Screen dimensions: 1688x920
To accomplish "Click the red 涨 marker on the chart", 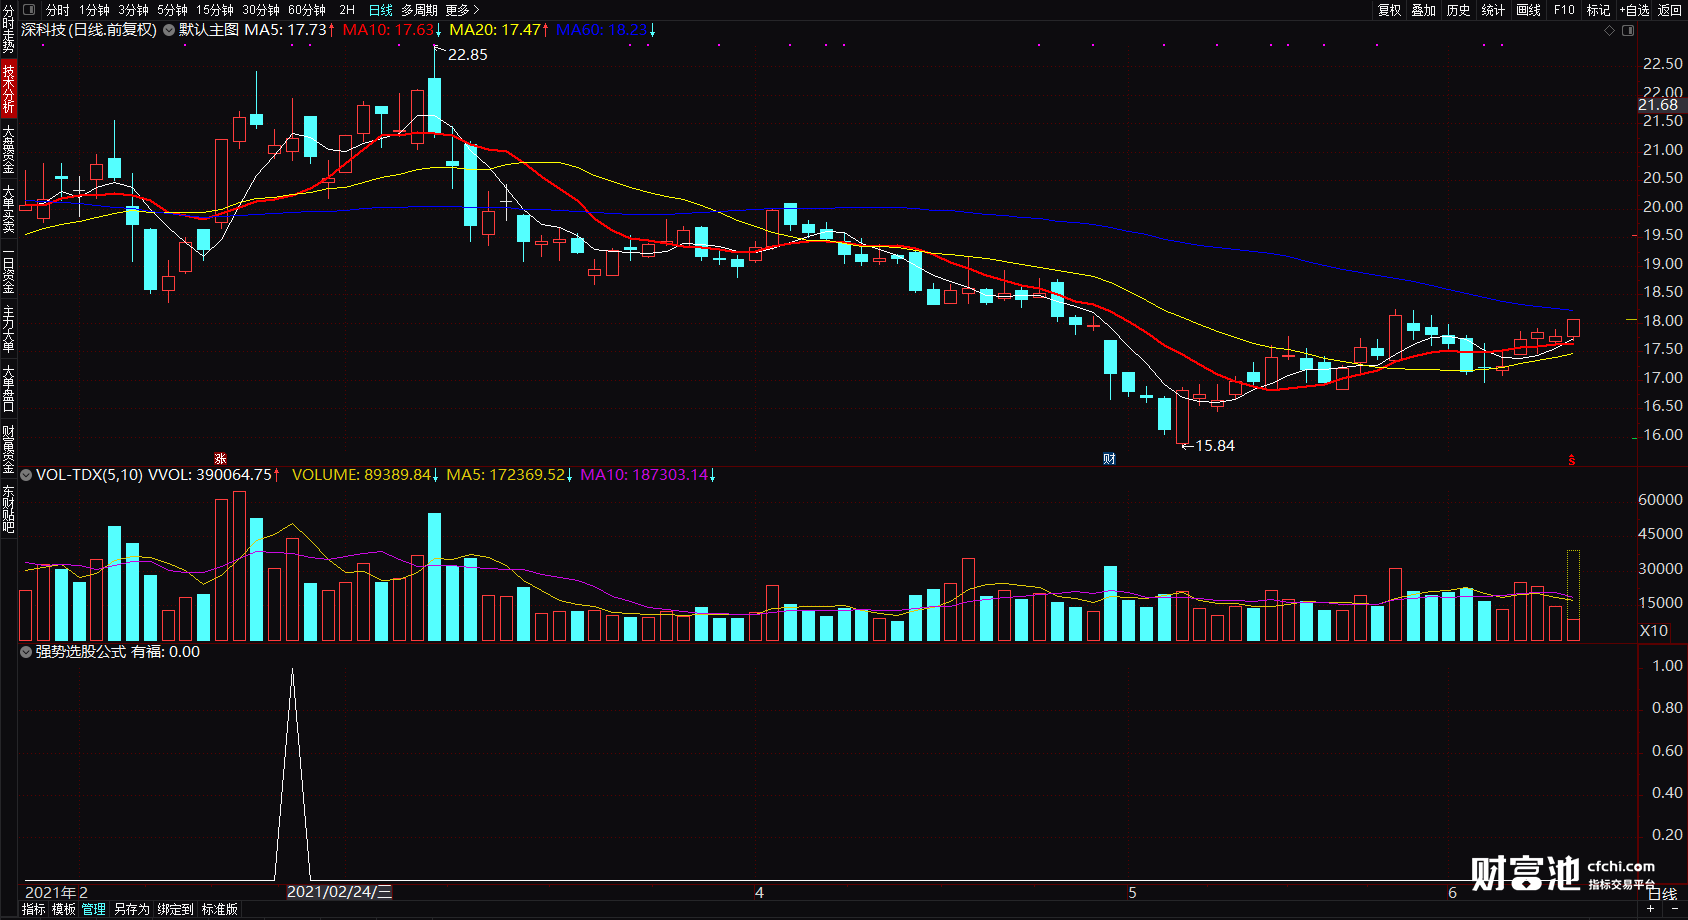I will [220, 459].
